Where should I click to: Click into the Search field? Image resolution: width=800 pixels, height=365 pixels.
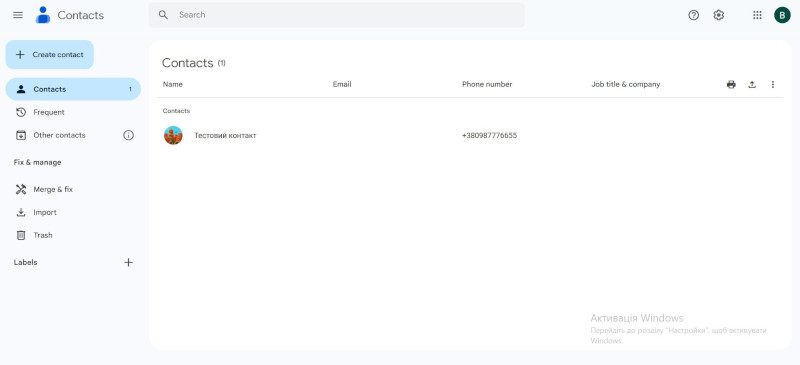[336, 15]
